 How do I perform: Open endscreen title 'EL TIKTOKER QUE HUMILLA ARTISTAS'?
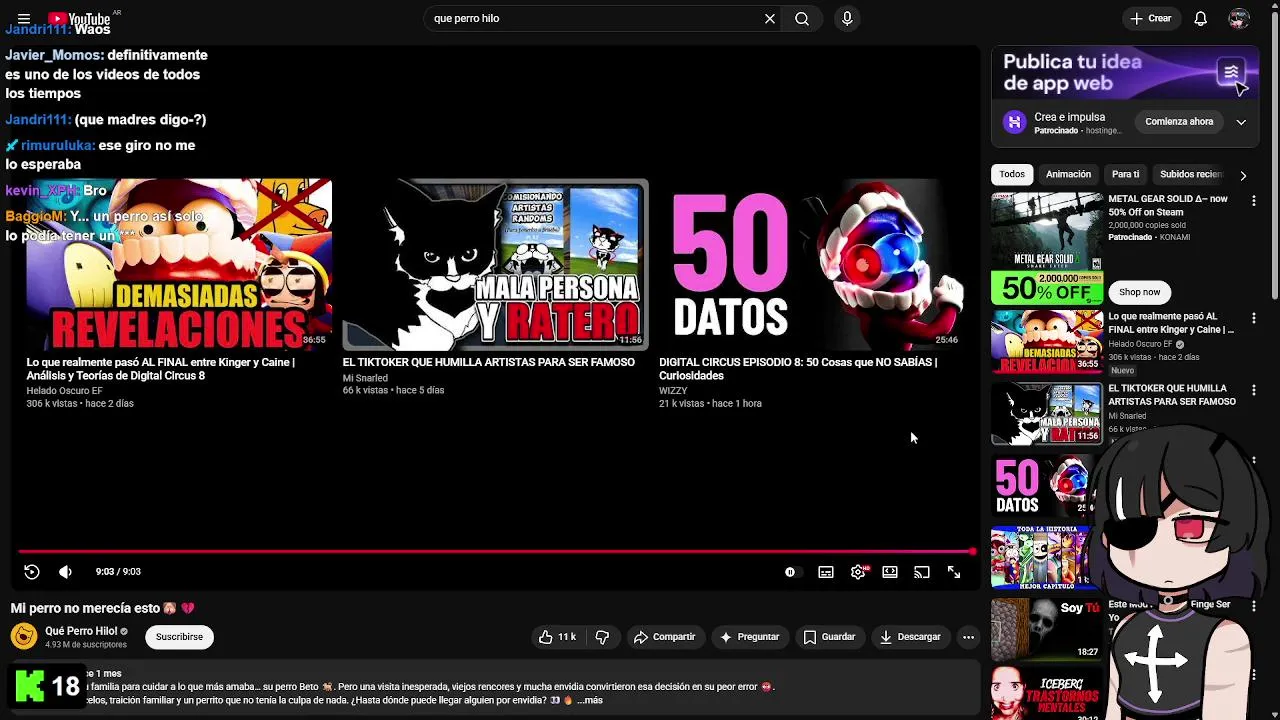pos(488,362)
